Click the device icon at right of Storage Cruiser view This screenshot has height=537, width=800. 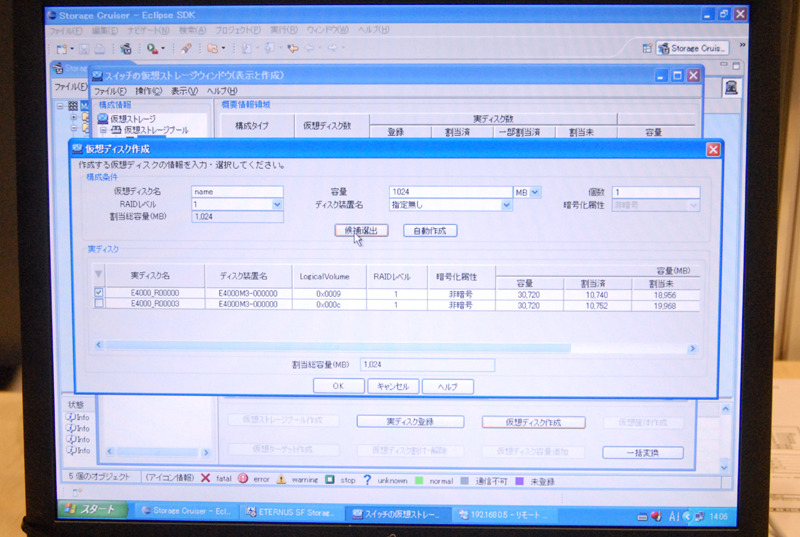(x=731, y=88)
